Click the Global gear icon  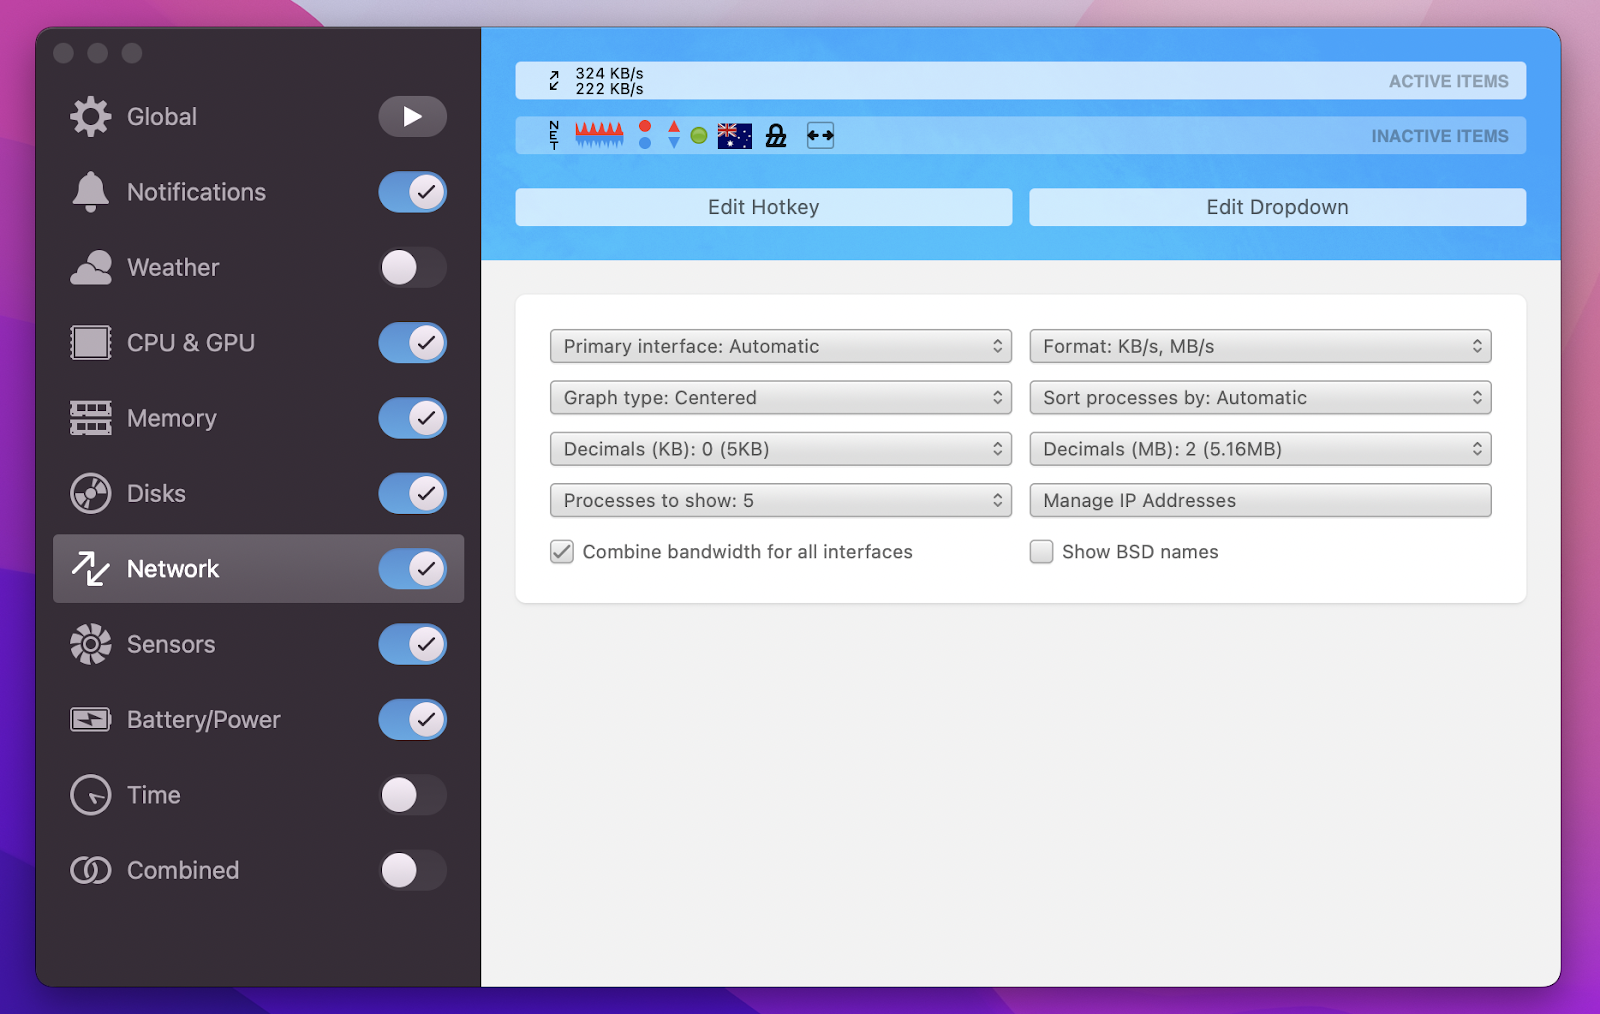click(x=91, y=117)
